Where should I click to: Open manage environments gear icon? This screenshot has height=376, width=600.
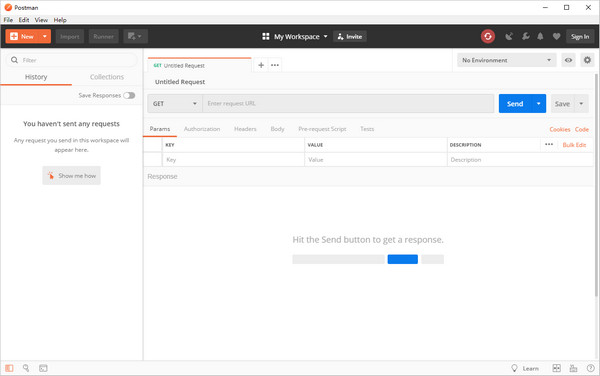(x=587, y=60)
